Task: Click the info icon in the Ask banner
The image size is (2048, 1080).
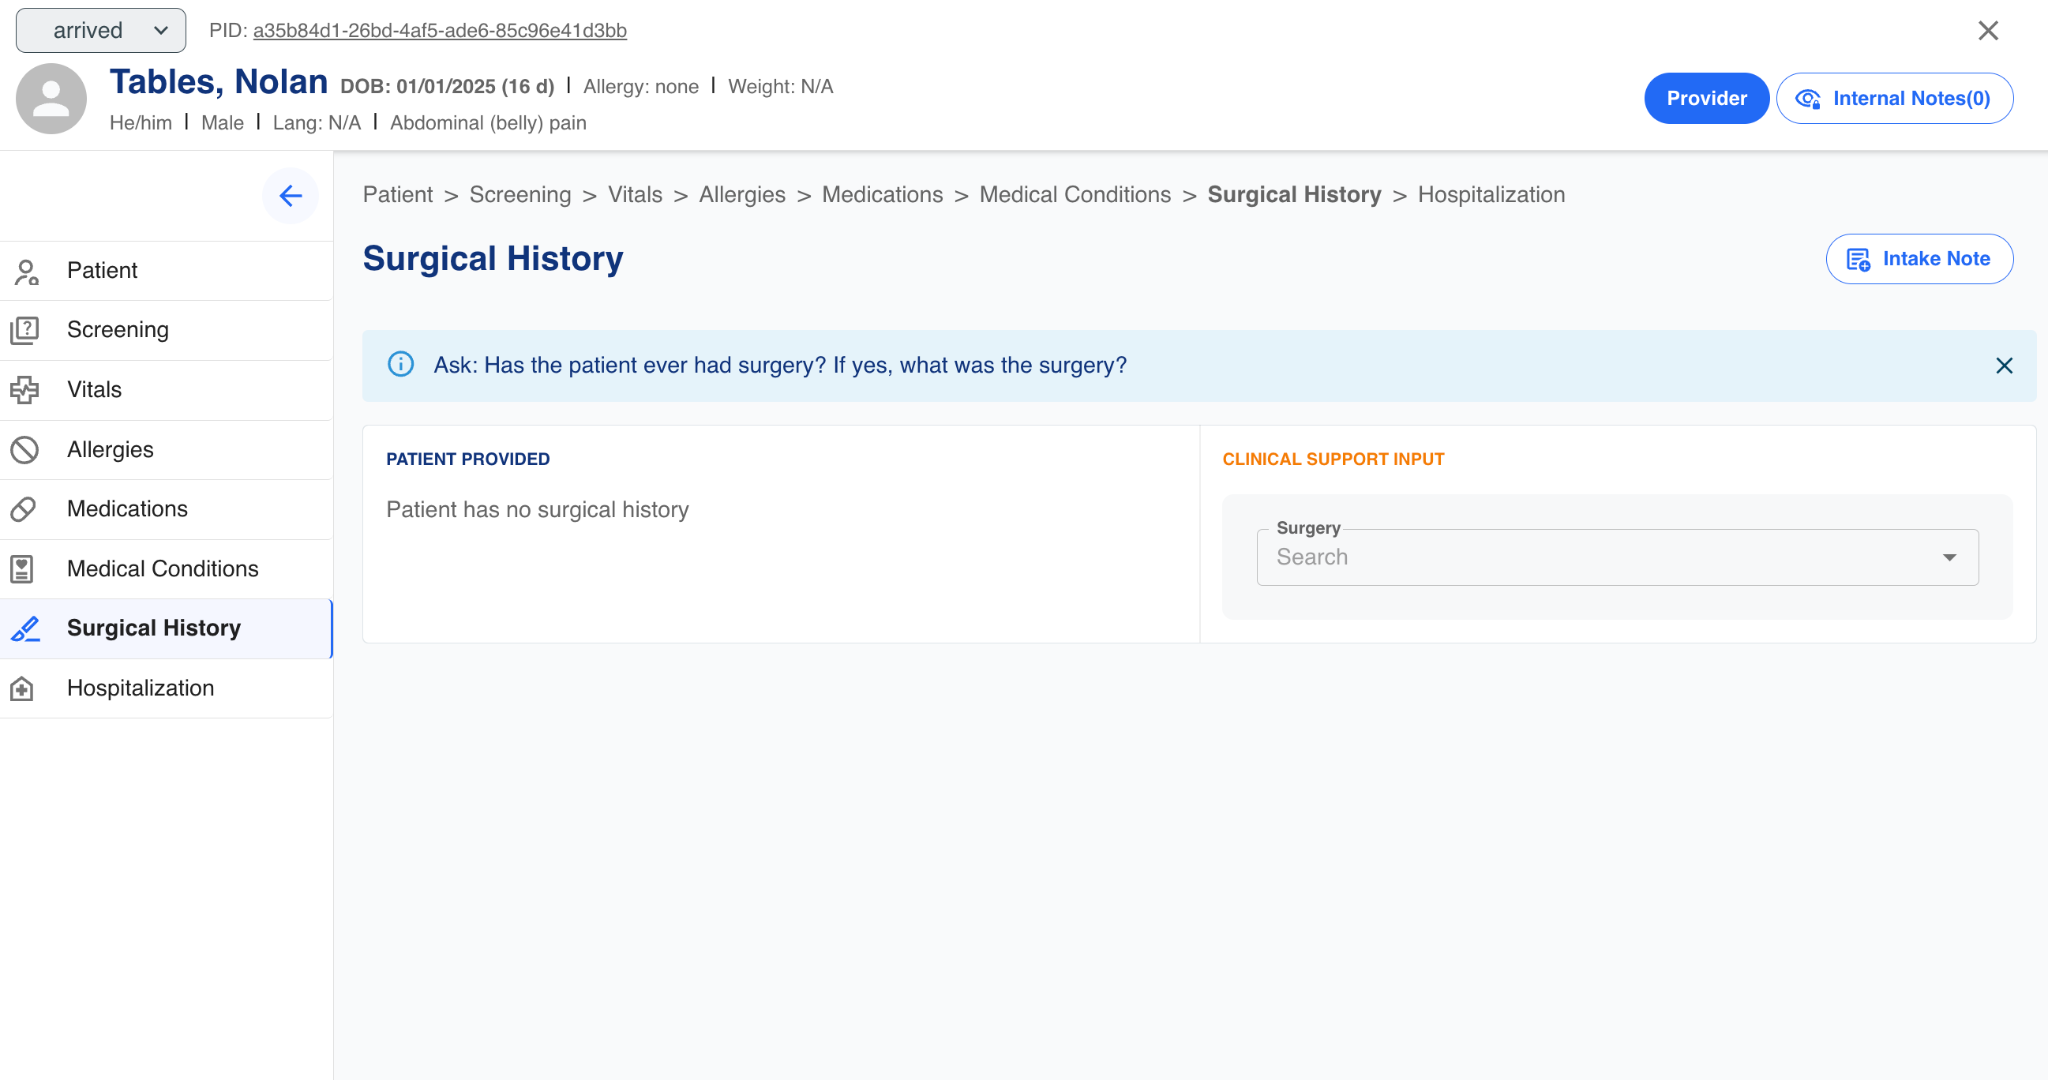Action: click(x=401, y=365)
